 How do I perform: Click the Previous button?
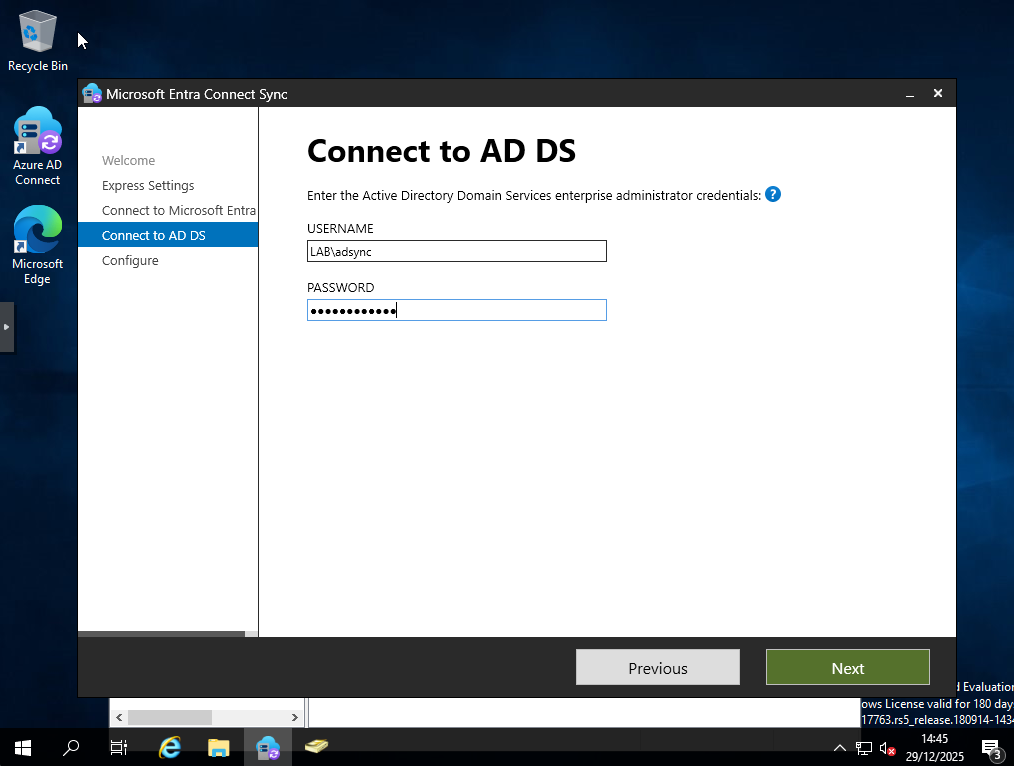point(657,667)
